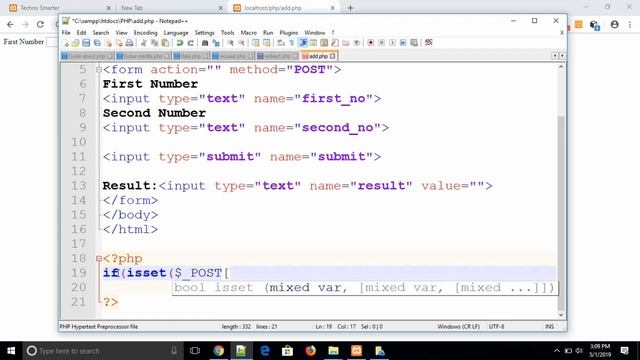Screen dimensions: 640x360
Task: Switch to the date.php editor tab
Action: 191,56
